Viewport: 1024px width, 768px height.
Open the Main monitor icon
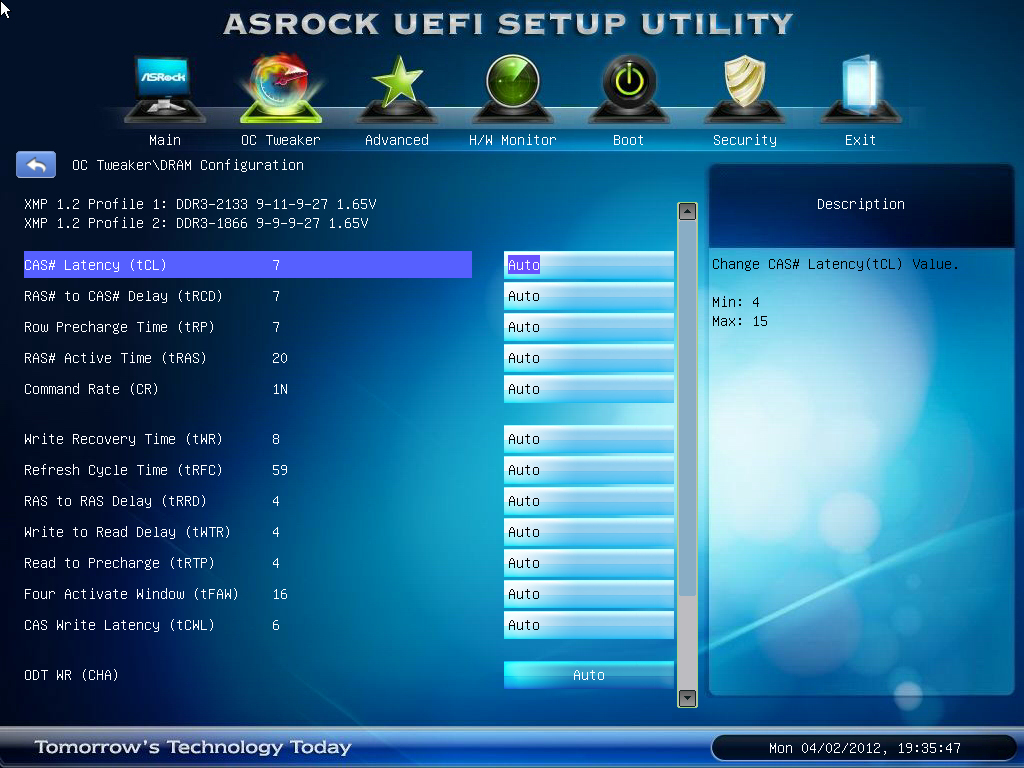[x=164, y=88]
